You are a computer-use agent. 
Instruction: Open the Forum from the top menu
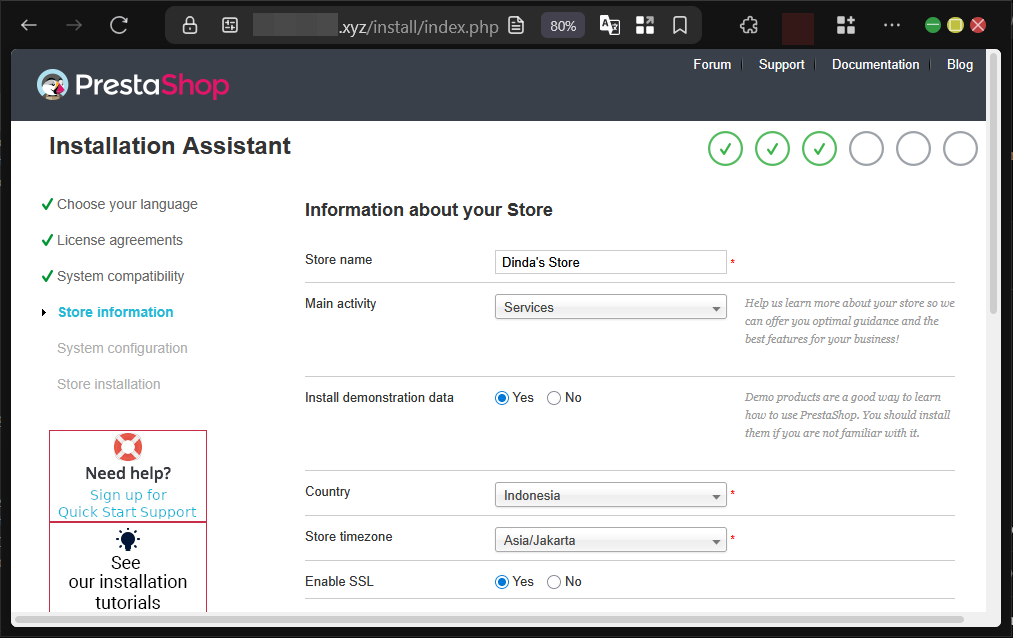712,64
